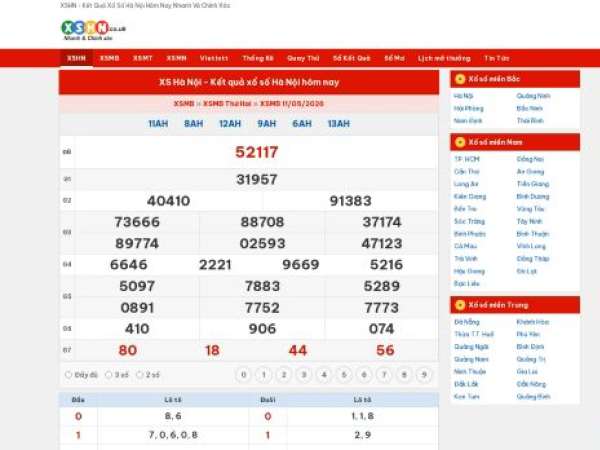The image size is (600, 450).
Task: Open the Quay Thử menu item
Action: pyautogui.click(x=303, y=58)
